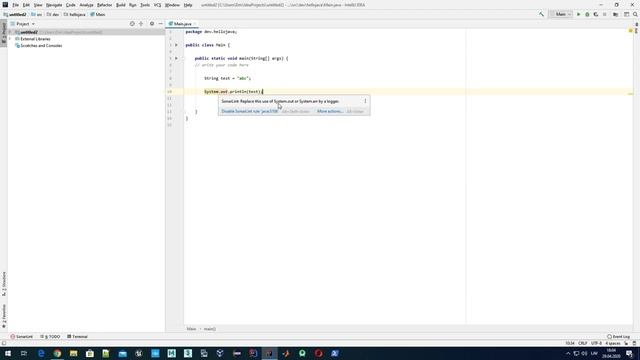The height and width of the screenshot is (360, 640).
Task: Click the Stop icon in toolbar
Action: [x=604, y=14]
